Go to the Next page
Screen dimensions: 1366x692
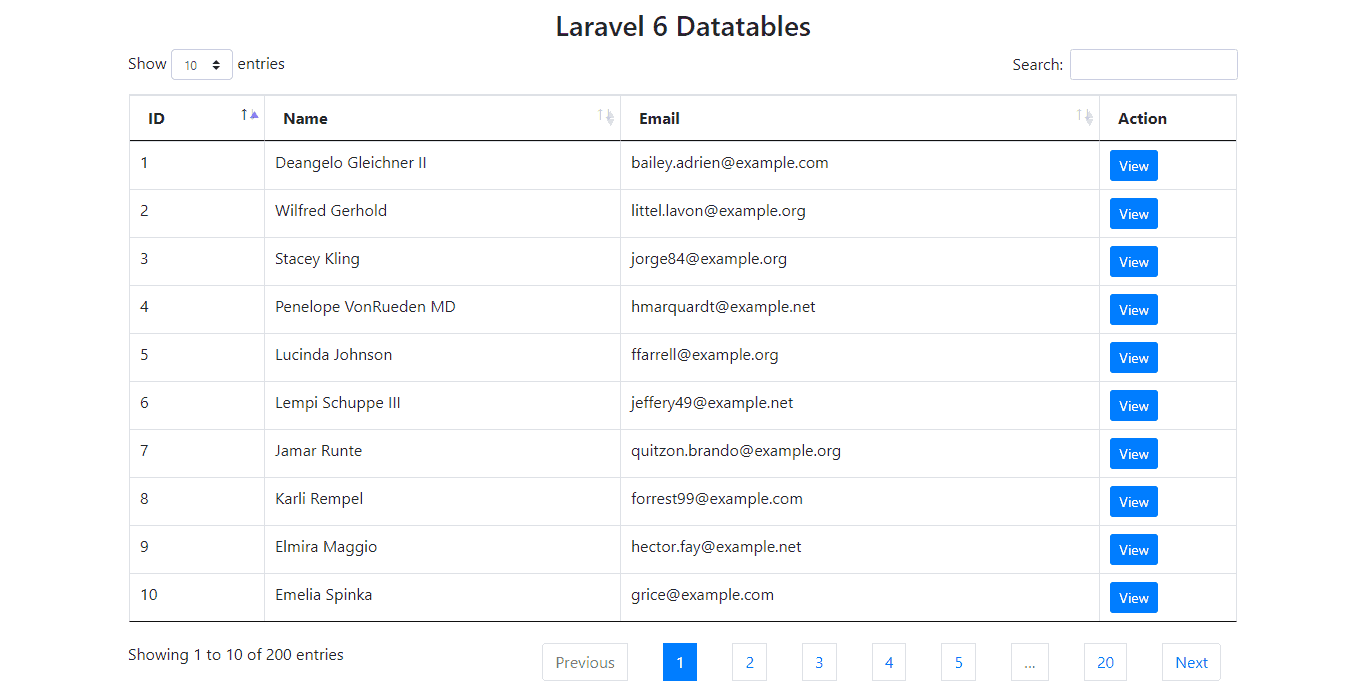point(1191,662)
